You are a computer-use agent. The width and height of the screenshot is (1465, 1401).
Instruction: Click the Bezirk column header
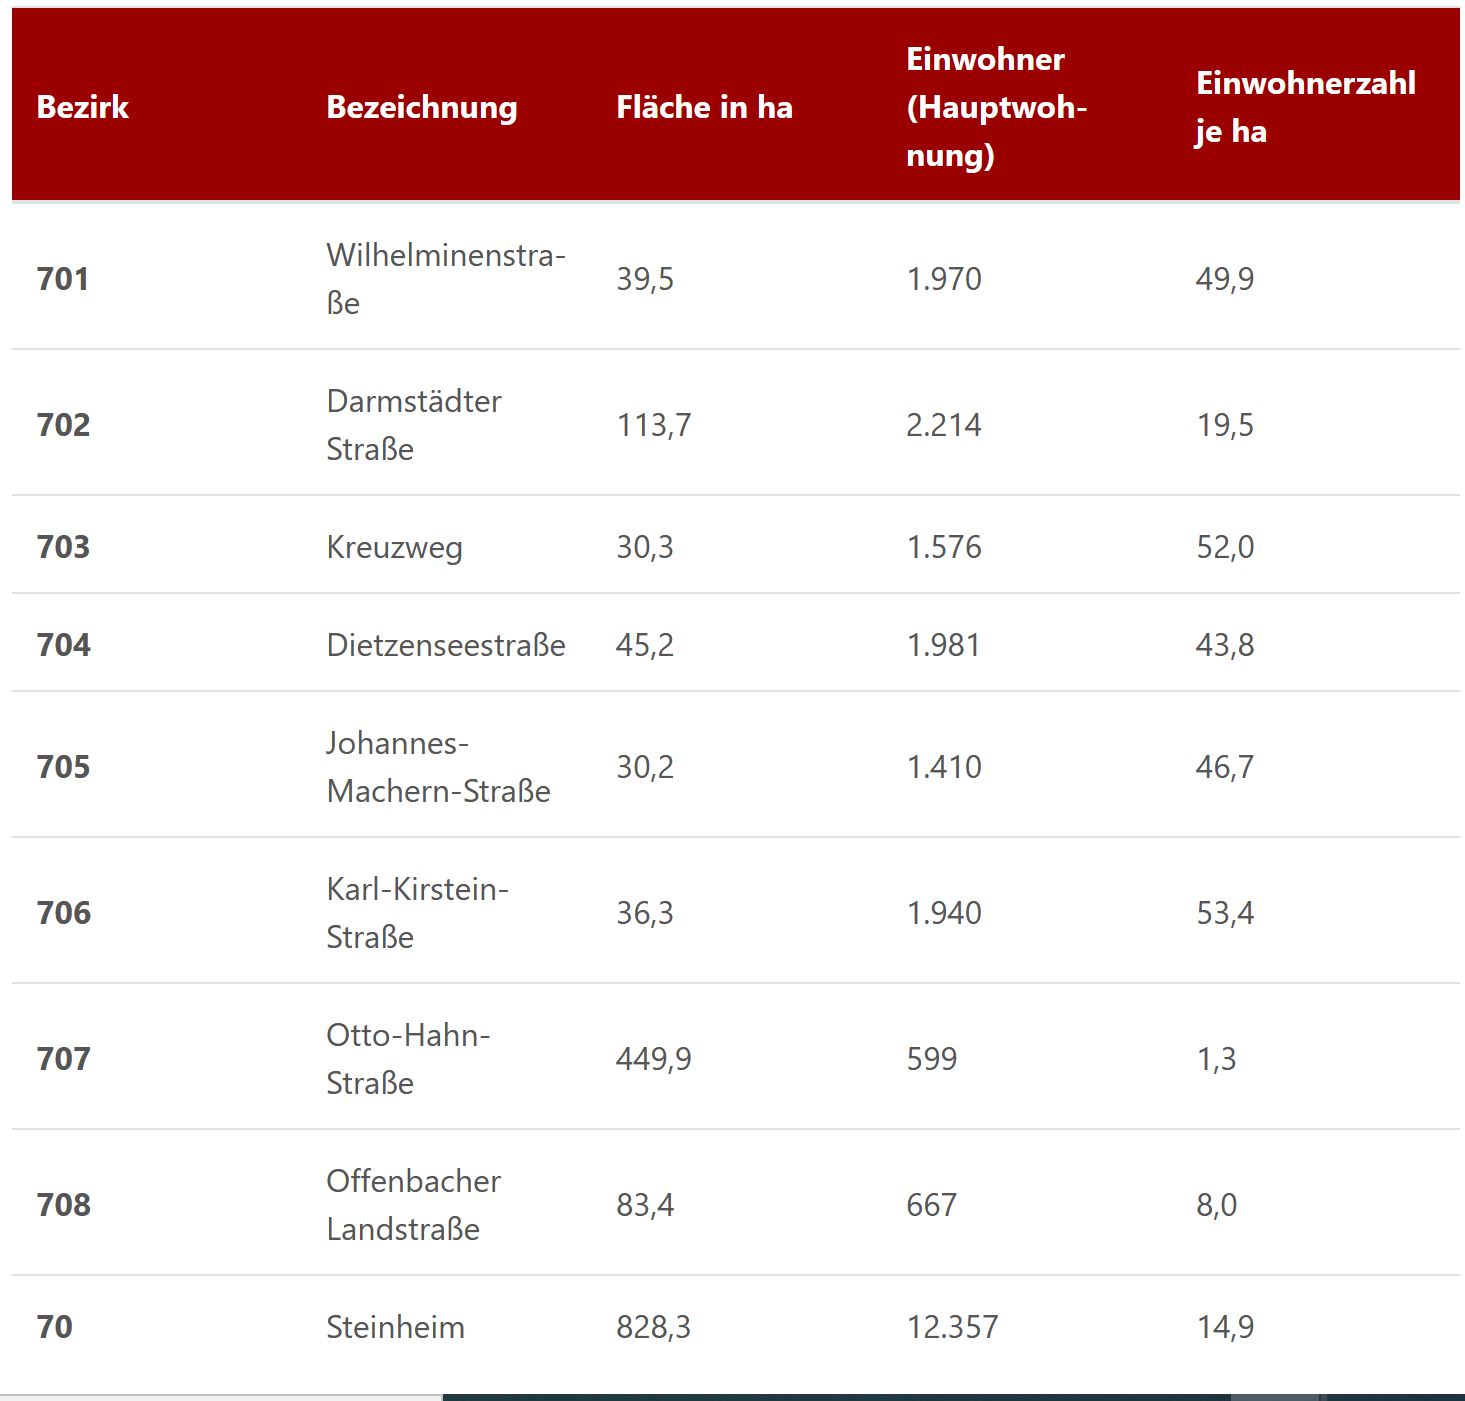tap(83, 107)
